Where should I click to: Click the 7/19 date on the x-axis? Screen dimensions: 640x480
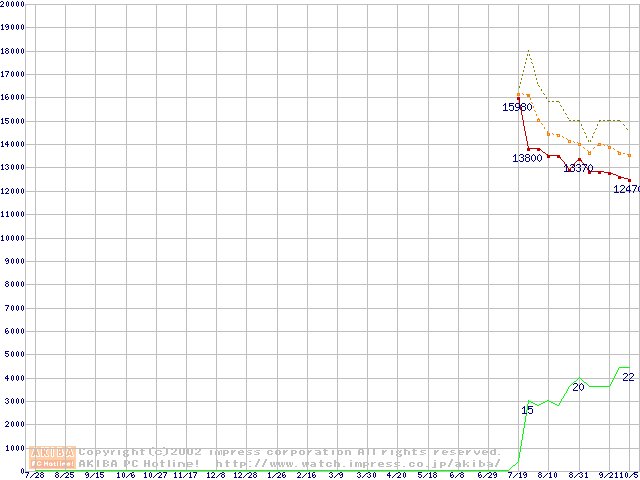[517, 475]
